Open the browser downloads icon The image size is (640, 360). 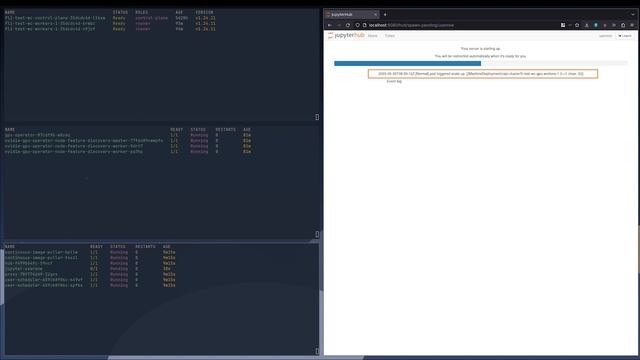(x=587, y=25)
